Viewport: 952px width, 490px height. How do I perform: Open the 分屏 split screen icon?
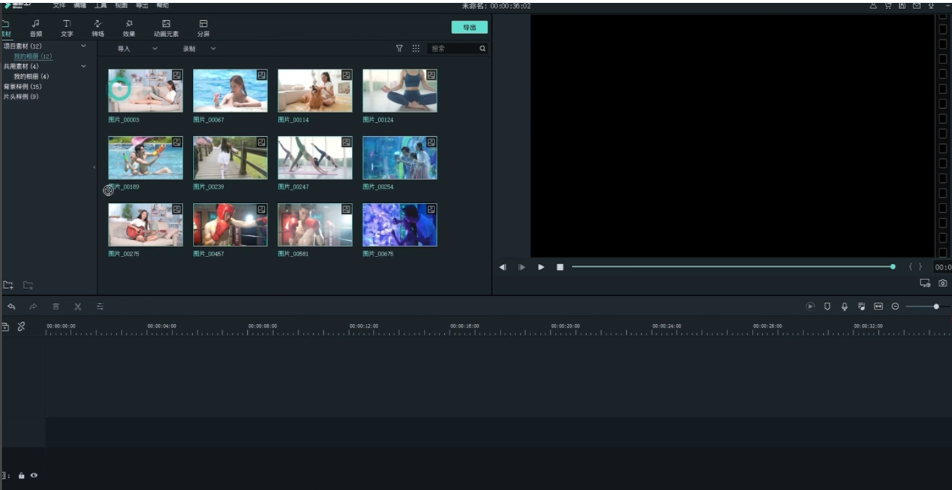pyautogui.click(x=203, y=27)
